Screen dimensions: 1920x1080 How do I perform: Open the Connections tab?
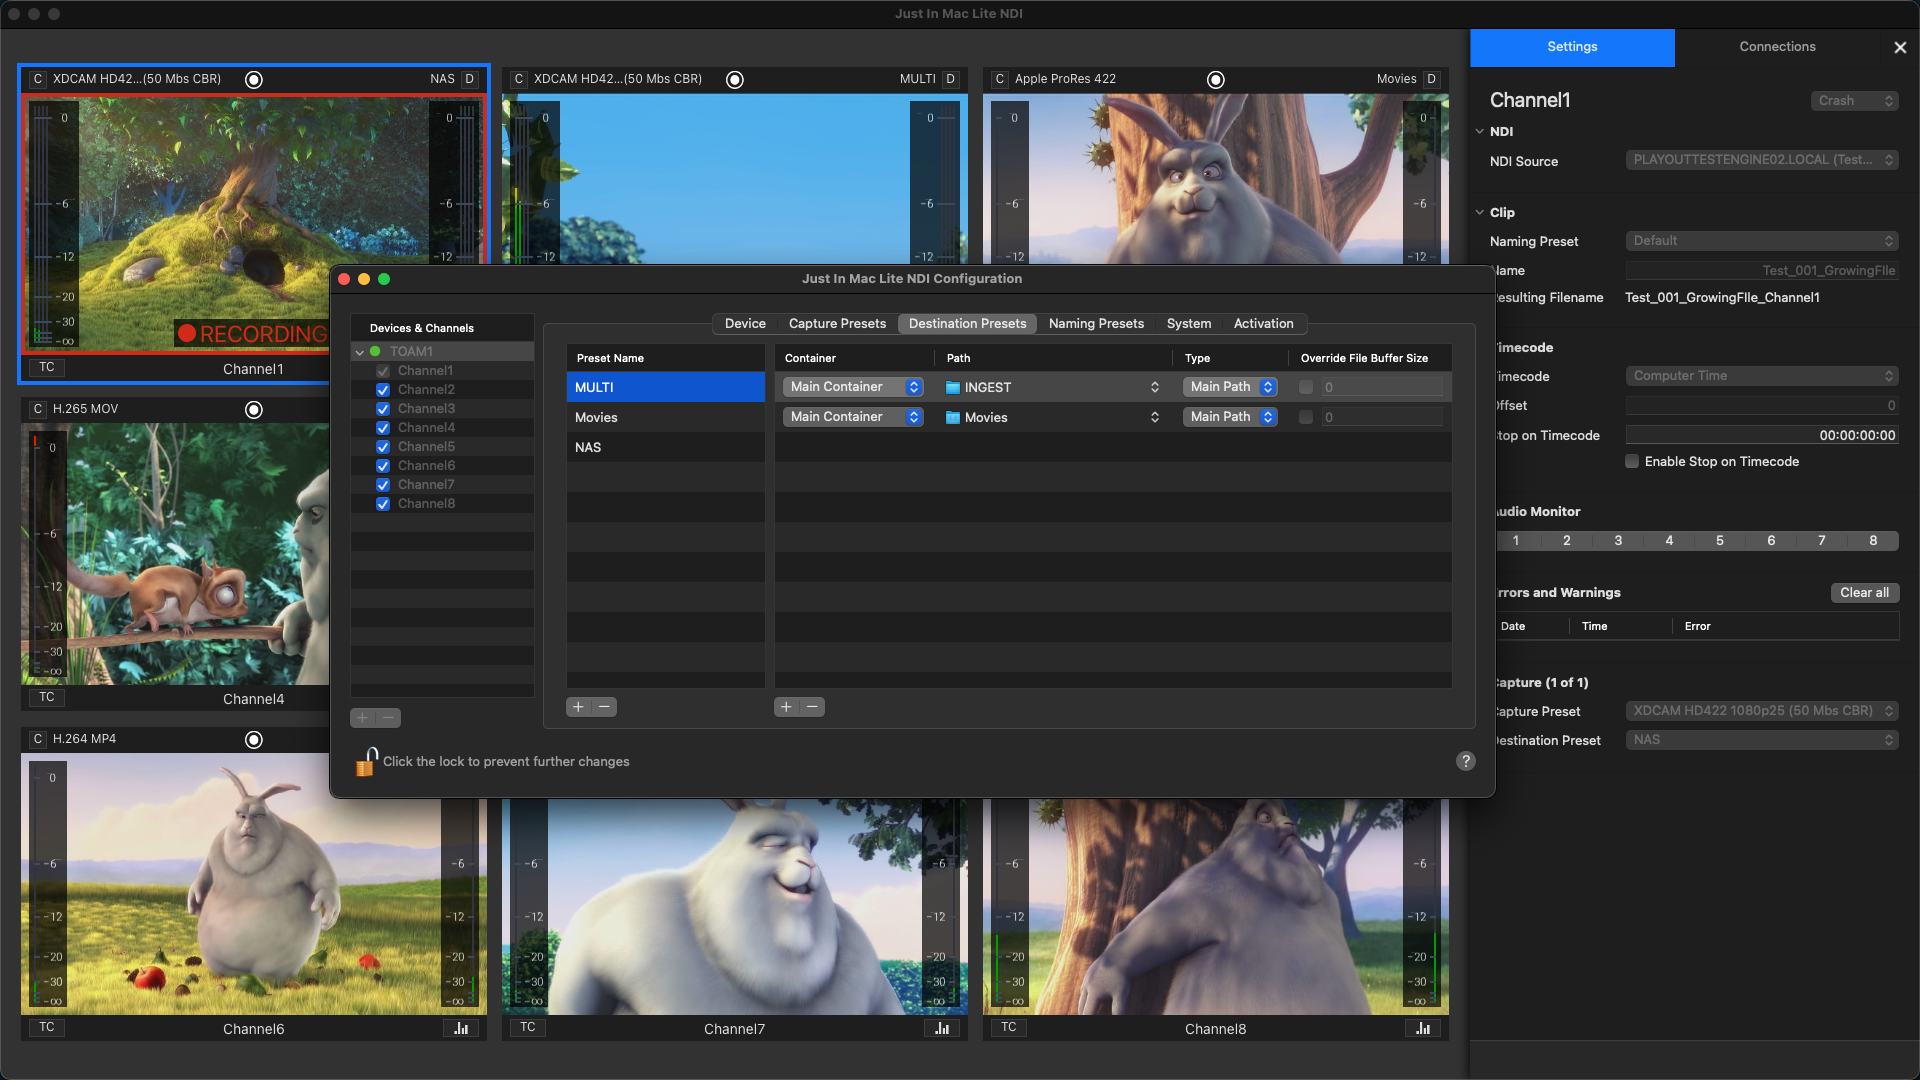pos(1777,47)
